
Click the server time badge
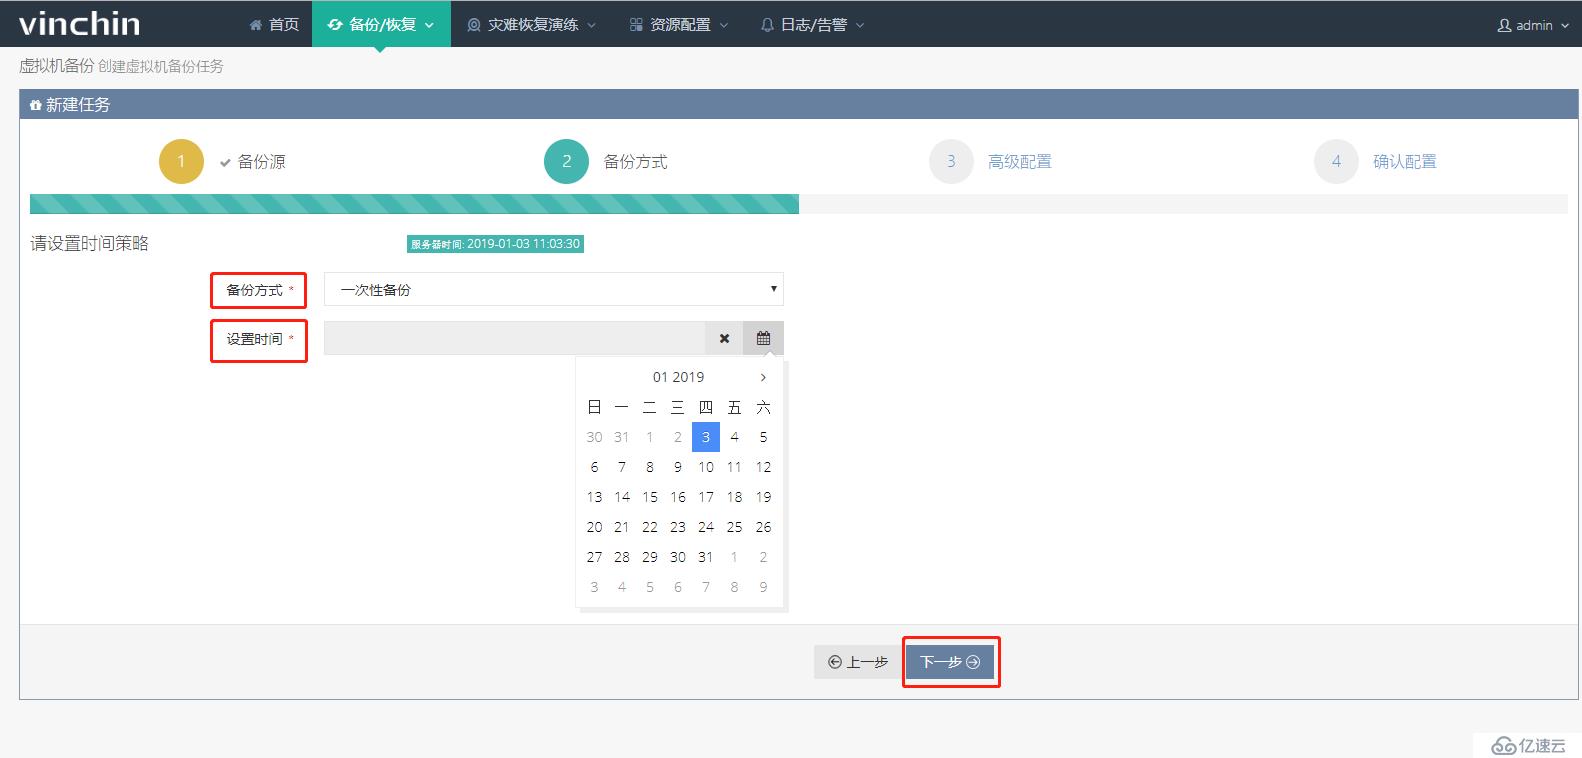pos(495,244)
